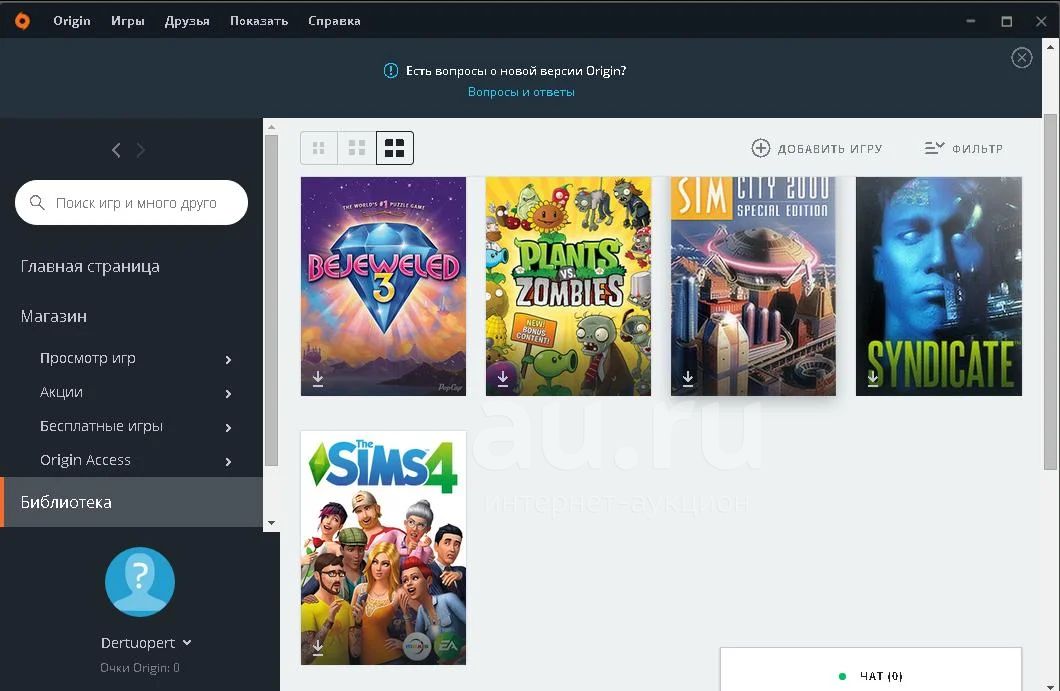Image resolution: width=1060 pixels, height=691 pixels.
Task: Click the user avatar picture
Action: click(140, 581)
